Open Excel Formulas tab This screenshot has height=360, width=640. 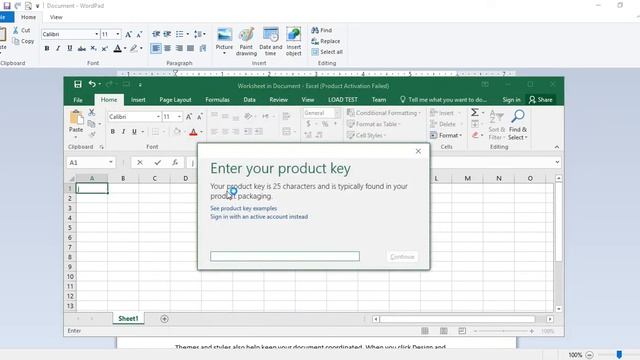pos(217,100)
